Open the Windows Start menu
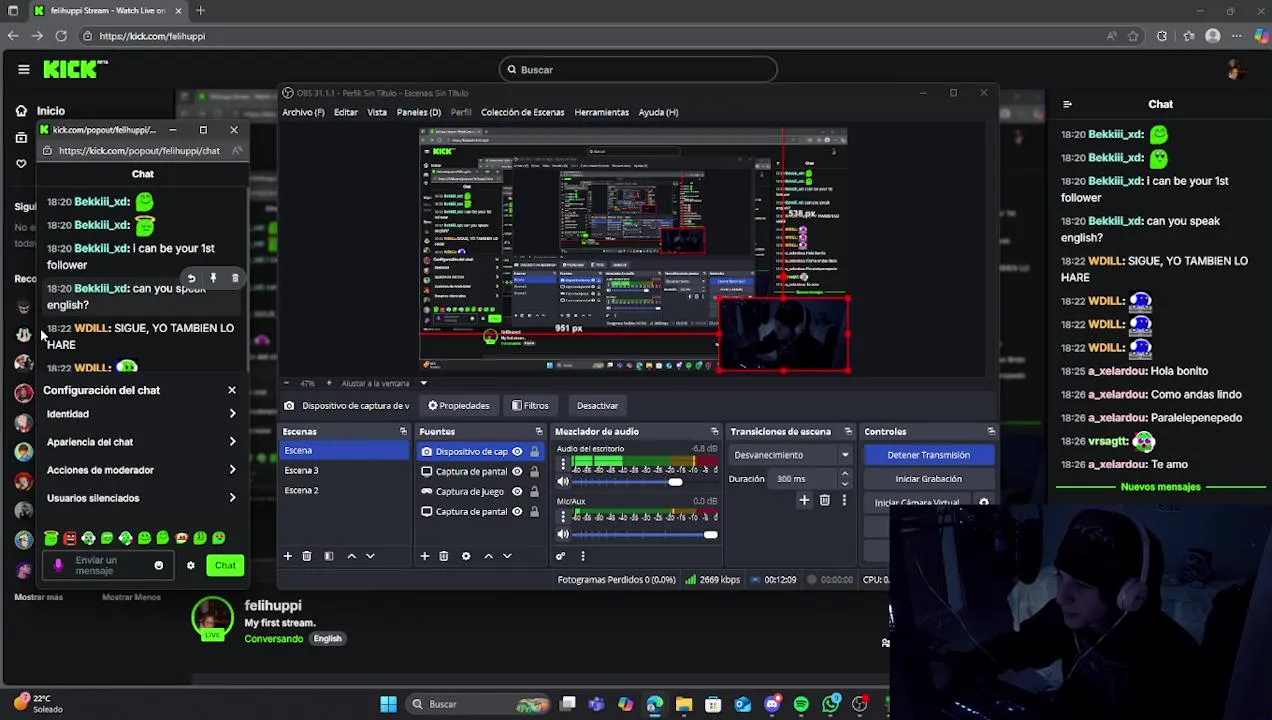 [388, 704]
